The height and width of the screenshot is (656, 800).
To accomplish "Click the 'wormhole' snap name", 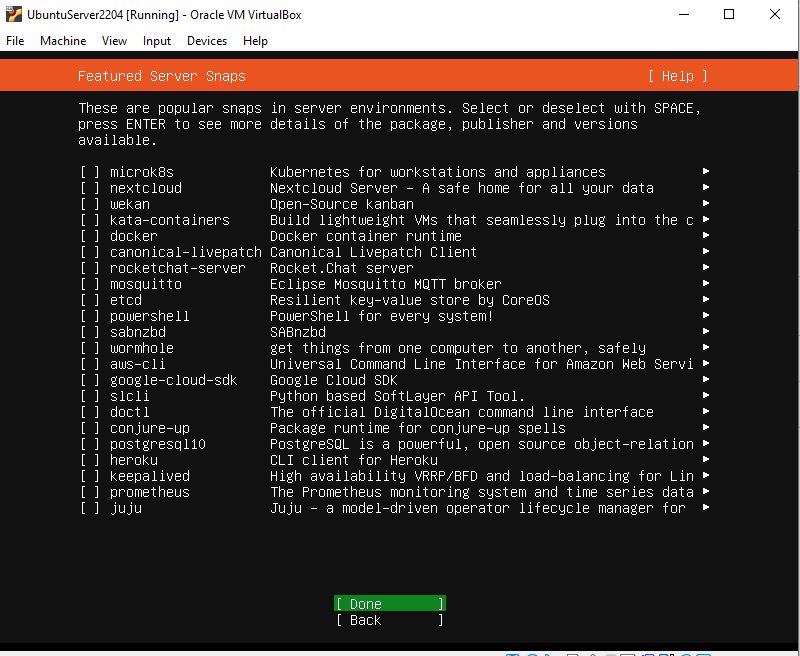I will pyautogui.click(x=142, y=348).
